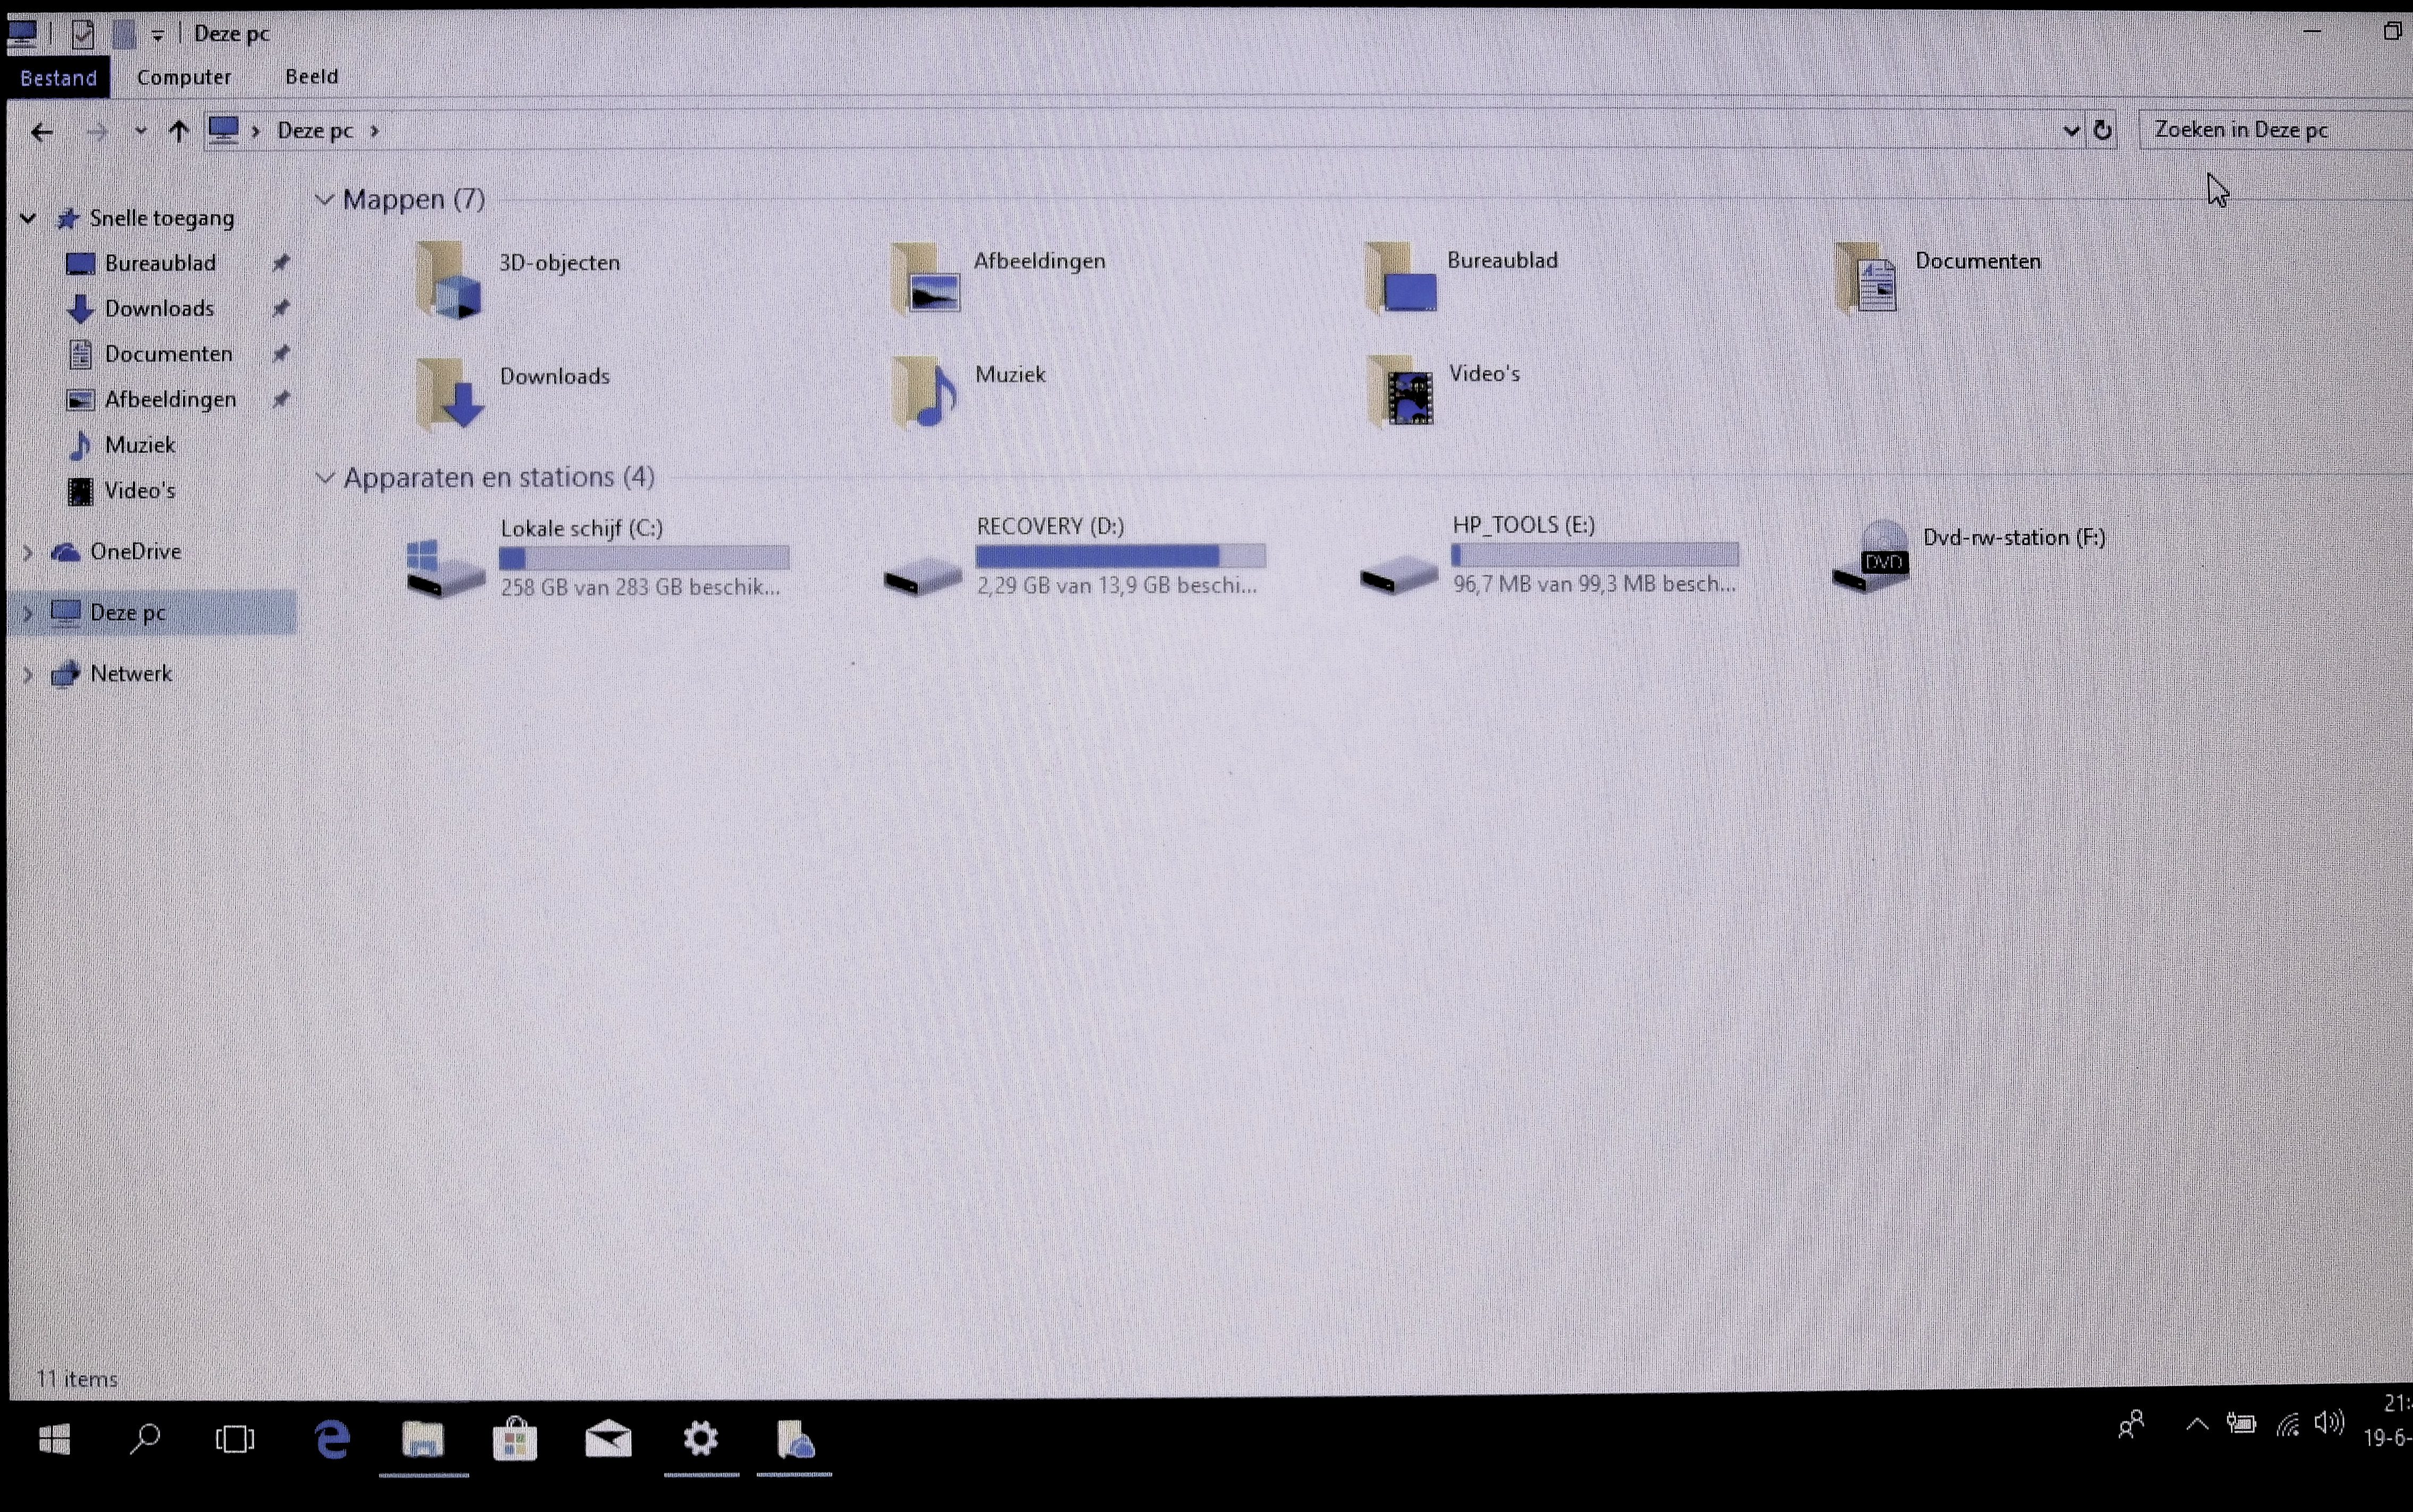Open taskbar search magnifier

click(145, 1439)
